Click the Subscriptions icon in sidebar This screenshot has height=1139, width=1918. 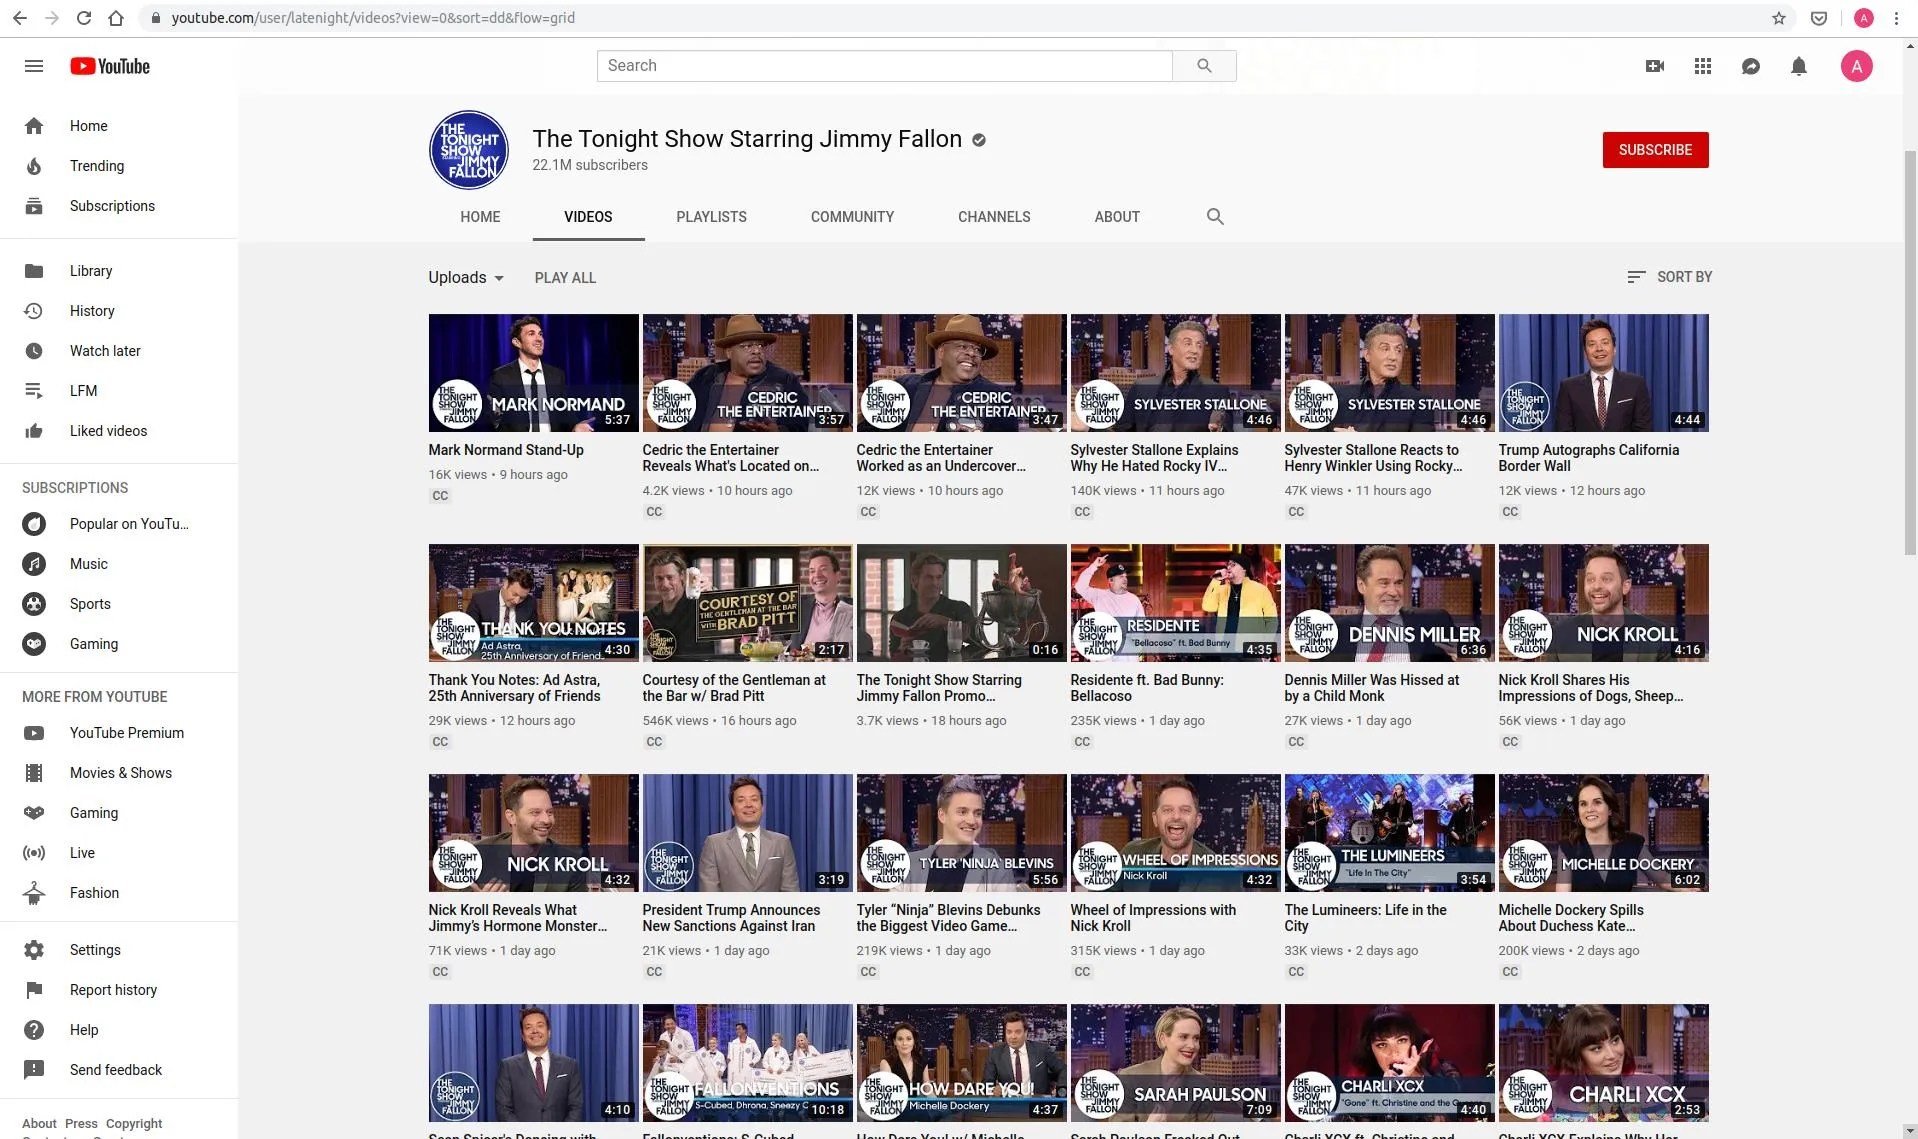34,206
